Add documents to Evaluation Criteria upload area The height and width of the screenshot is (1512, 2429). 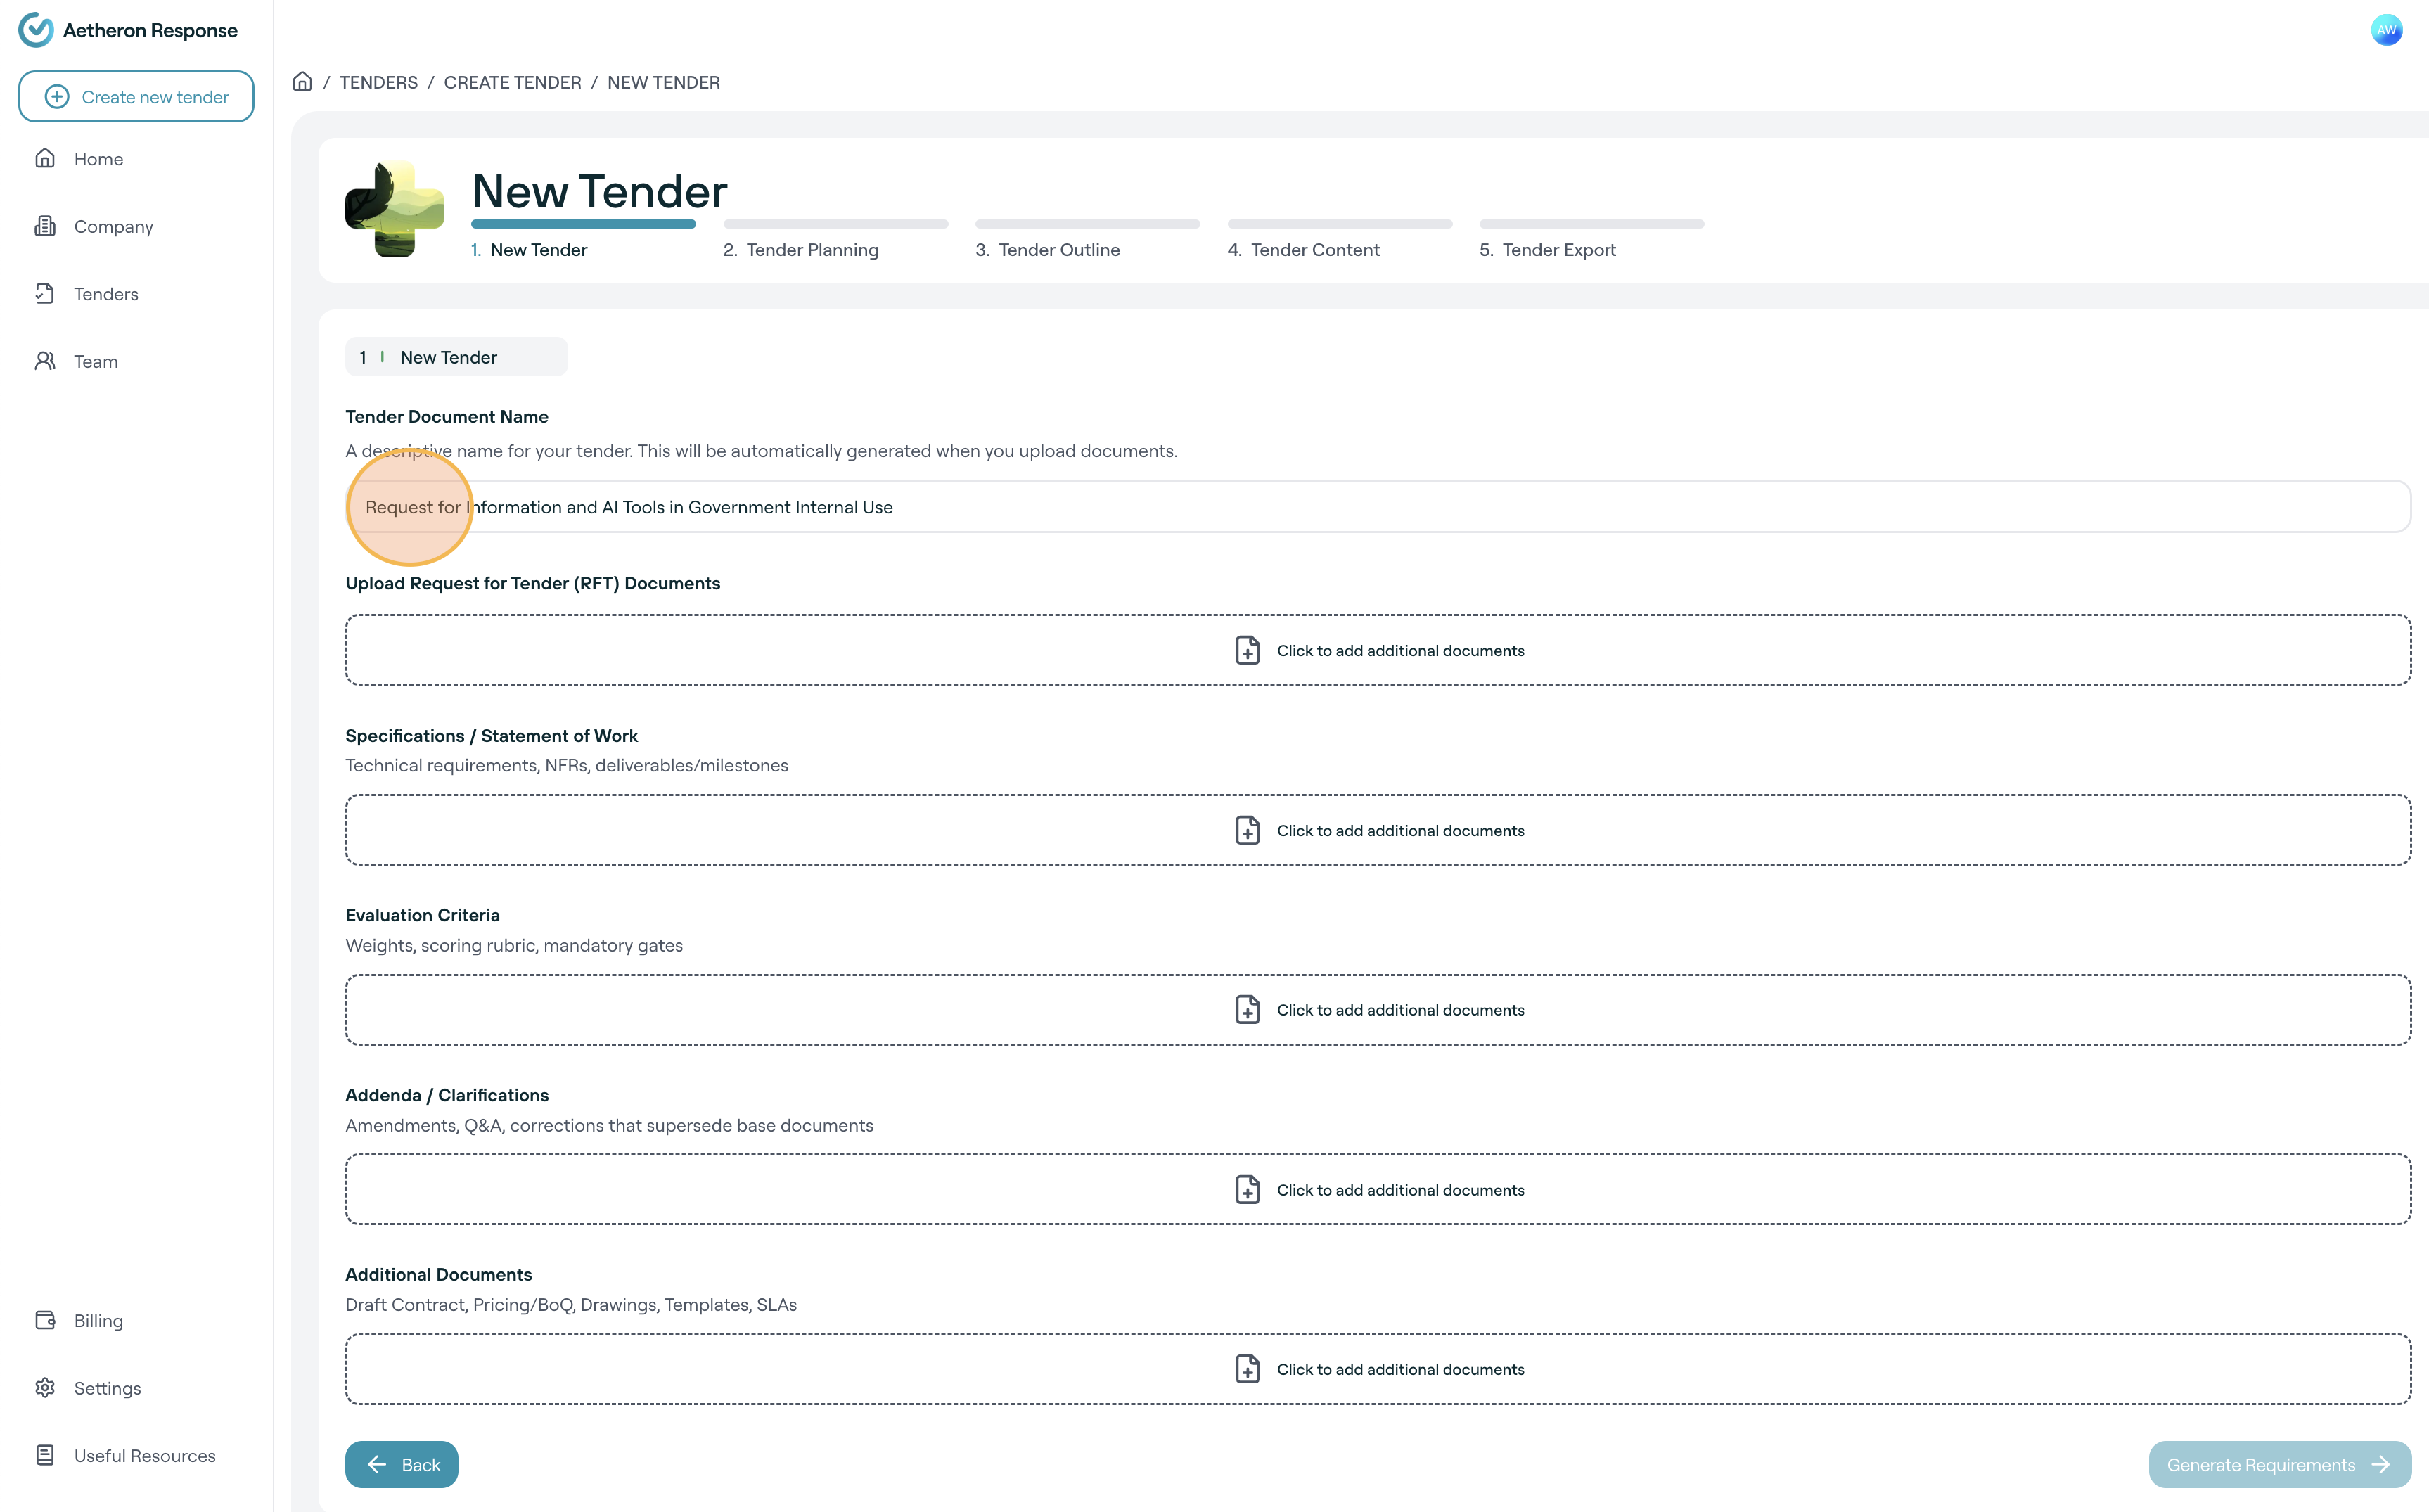(1377, 1010)
